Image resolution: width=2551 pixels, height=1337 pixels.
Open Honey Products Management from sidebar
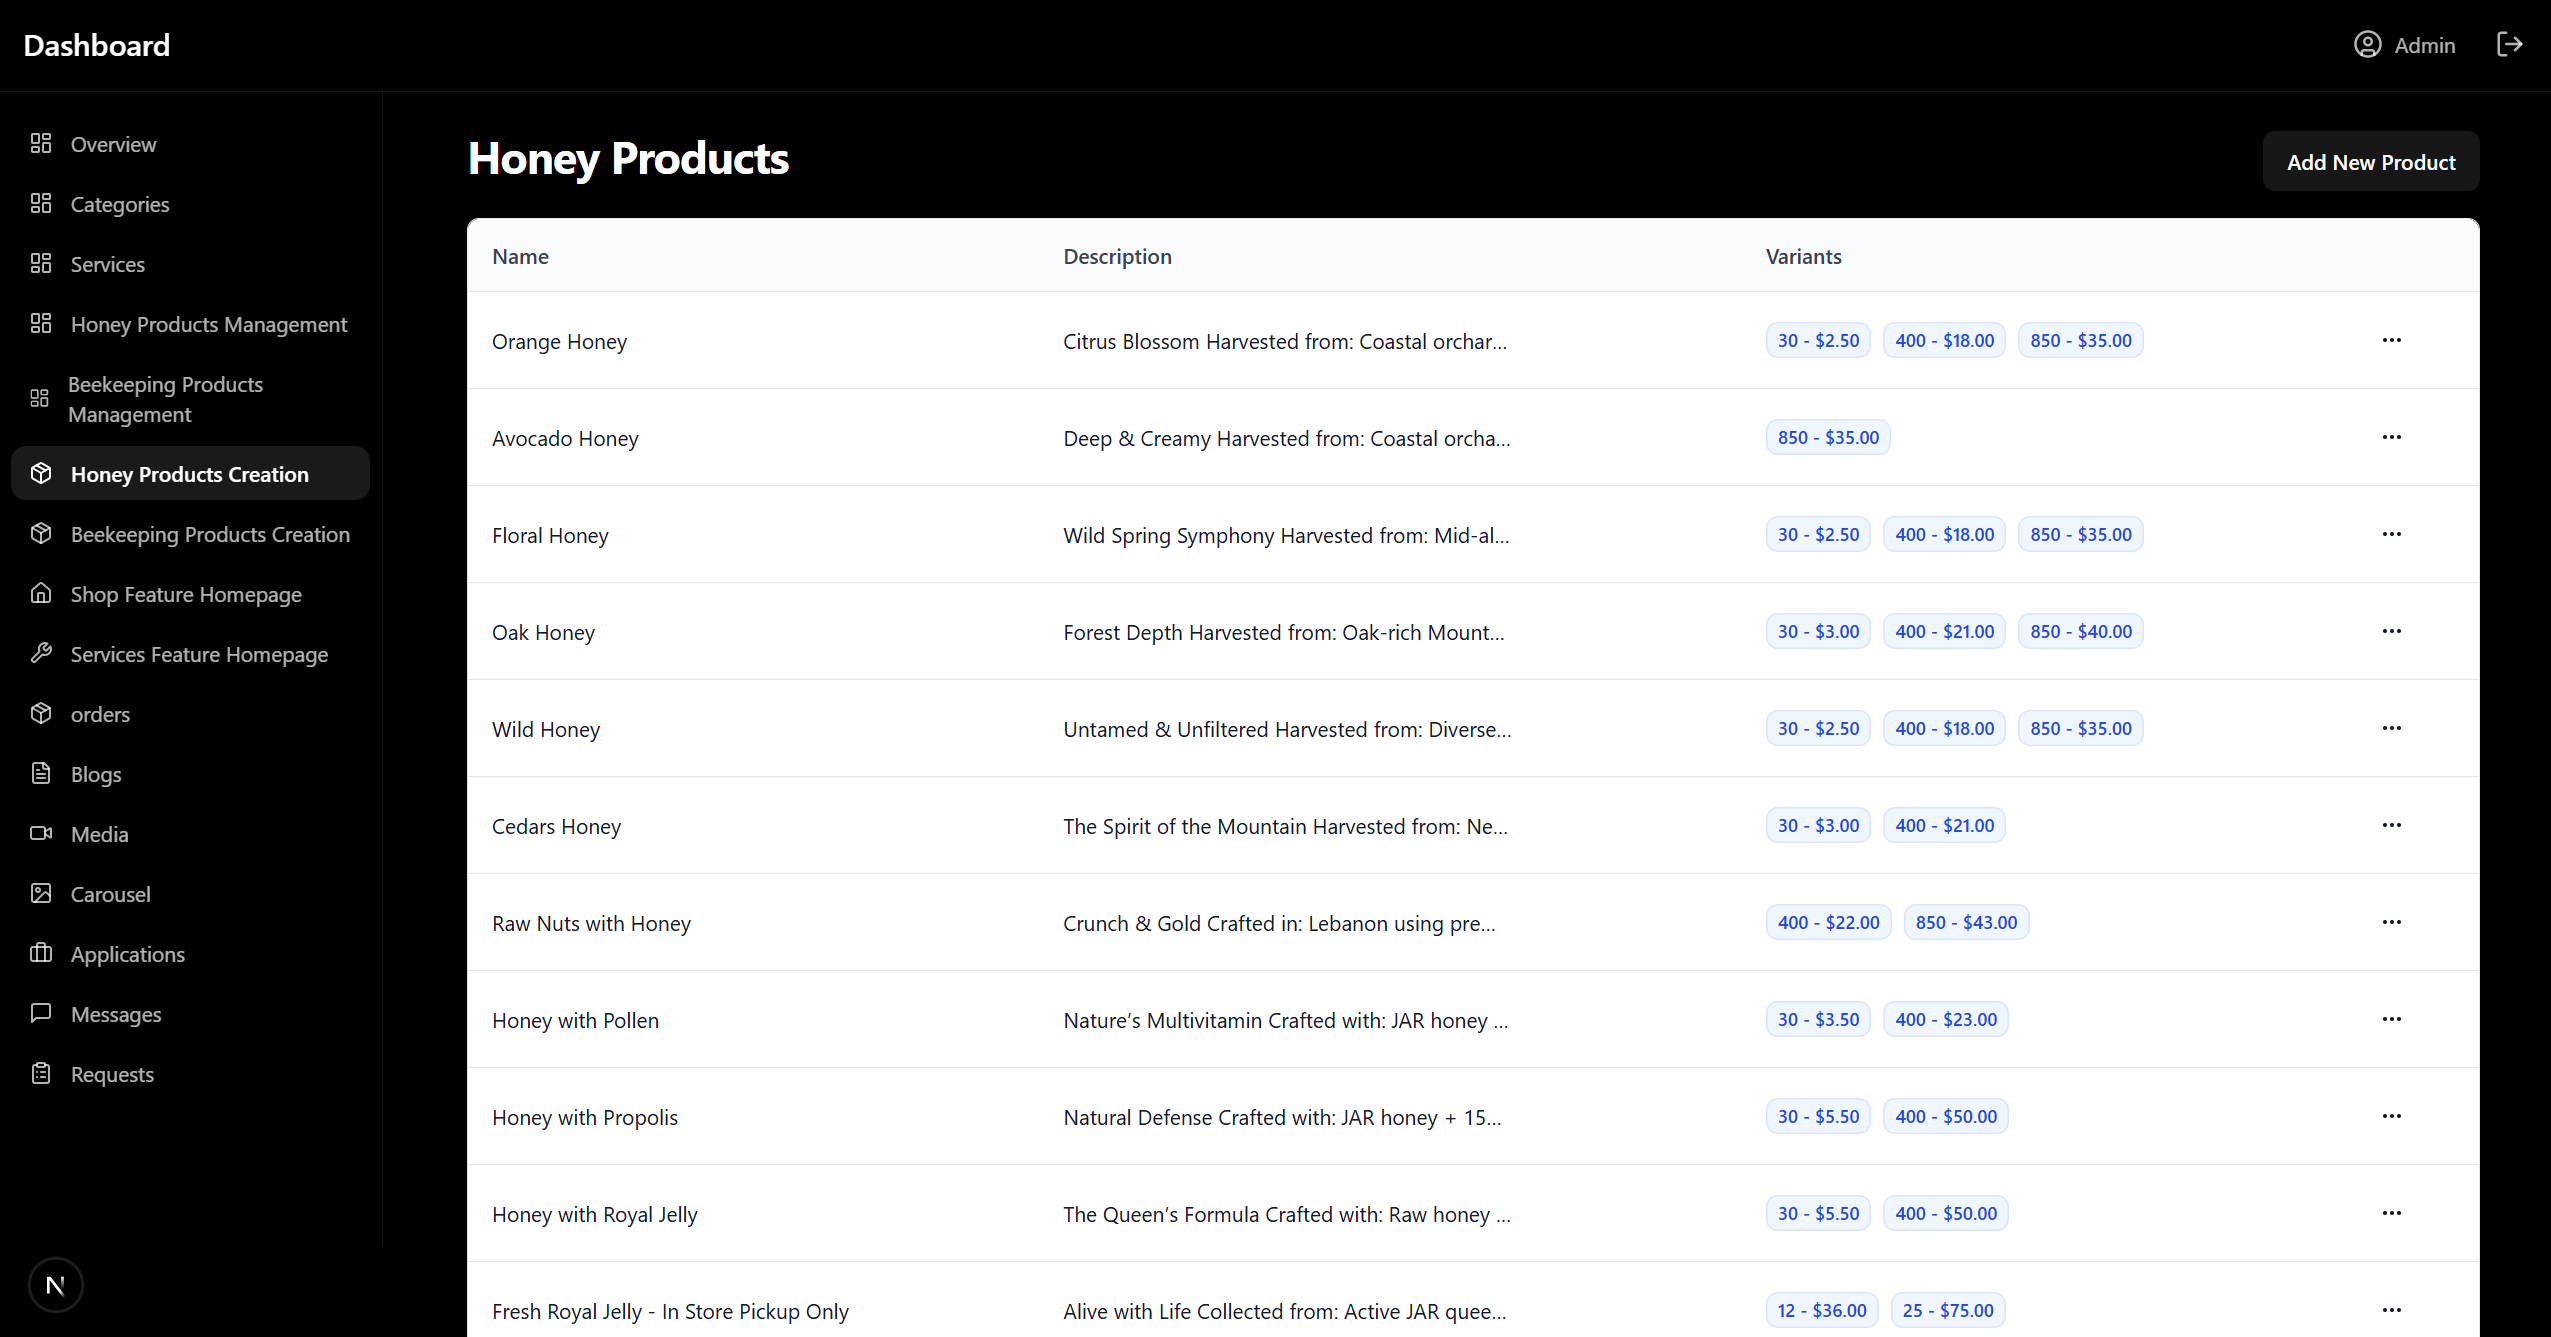(208, 323)
